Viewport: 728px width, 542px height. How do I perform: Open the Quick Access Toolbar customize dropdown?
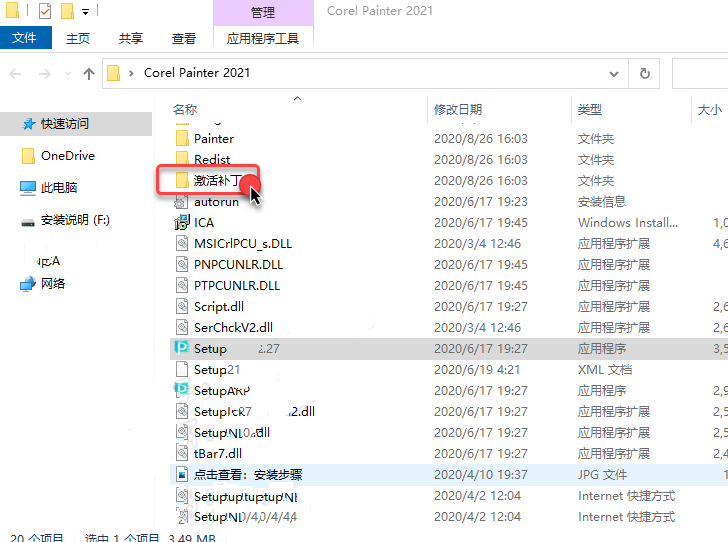85,12
